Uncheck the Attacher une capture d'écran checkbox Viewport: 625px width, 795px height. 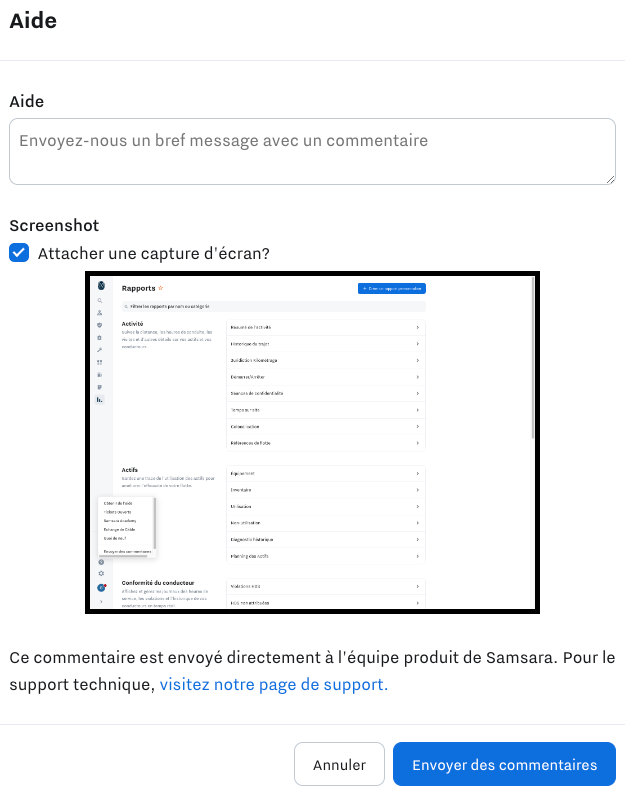pos(19,252)
